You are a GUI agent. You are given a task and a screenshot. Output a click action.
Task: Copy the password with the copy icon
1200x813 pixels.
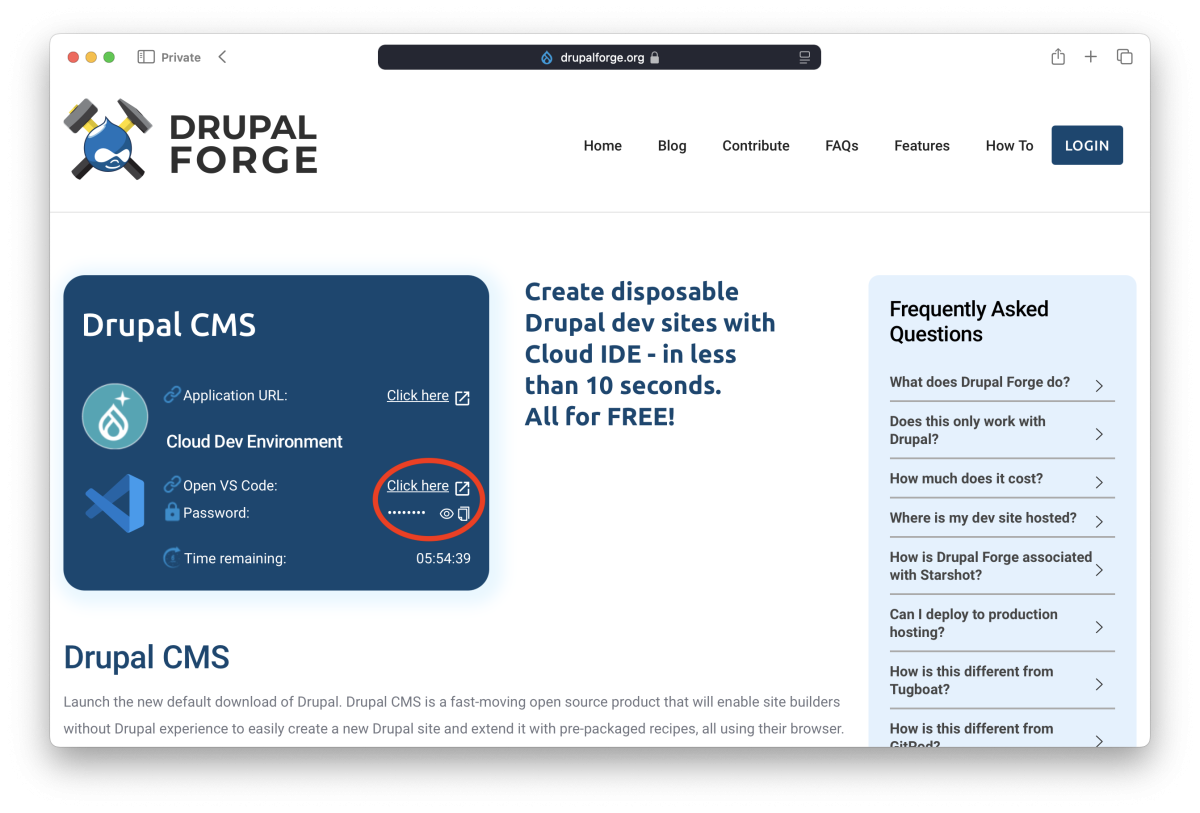464,514
